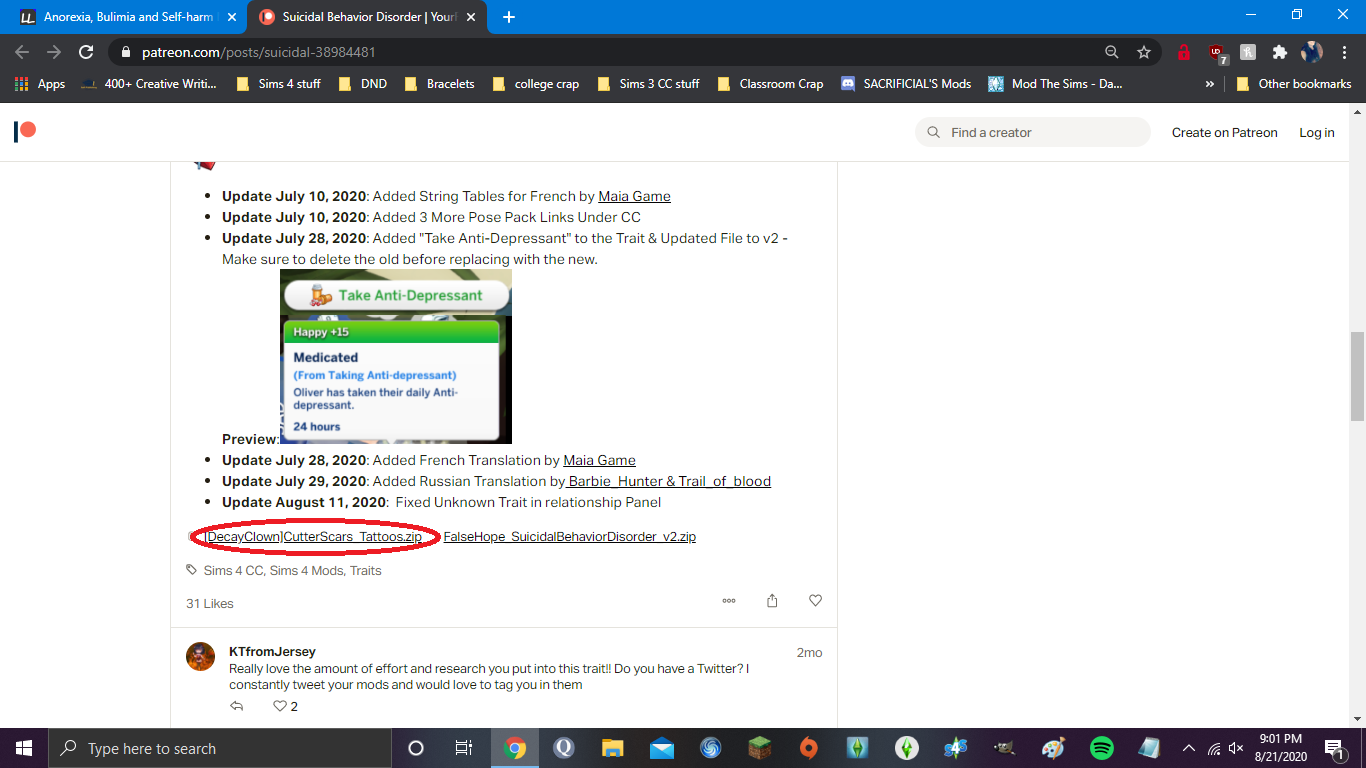Click the Traits tag
The height and width of the screenshot is (768, 1366).
pyautogui.click(x=365, y=570)
